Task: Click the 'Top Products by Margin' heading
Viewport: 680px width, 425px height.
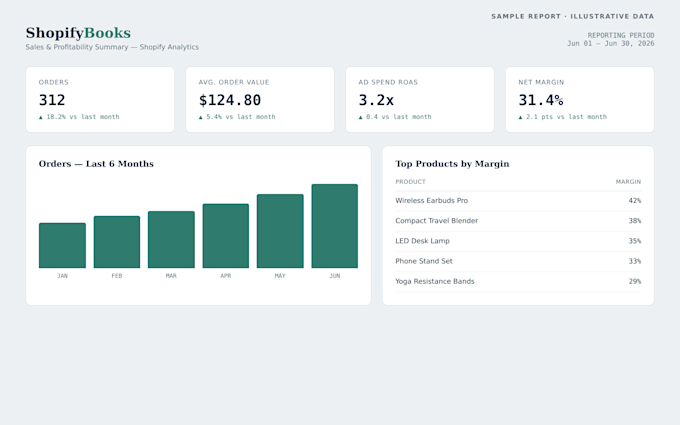Action: [452, 163]
